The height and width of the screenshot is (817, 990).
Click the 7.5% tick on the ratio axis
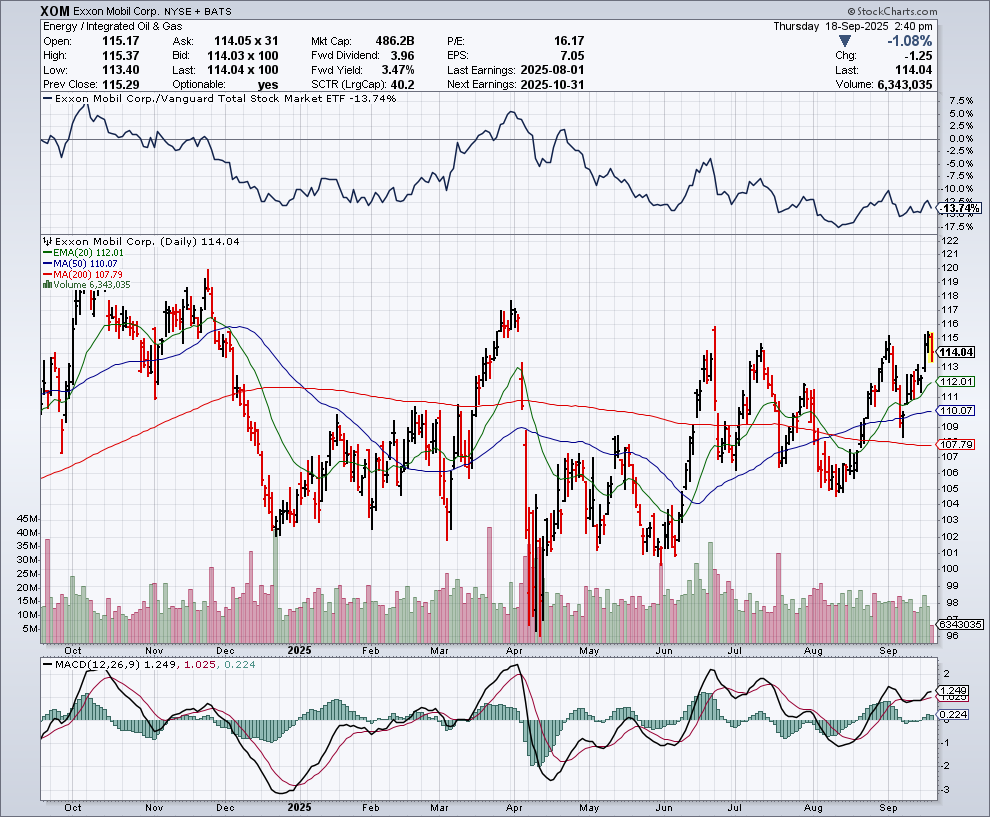(961, 101)
